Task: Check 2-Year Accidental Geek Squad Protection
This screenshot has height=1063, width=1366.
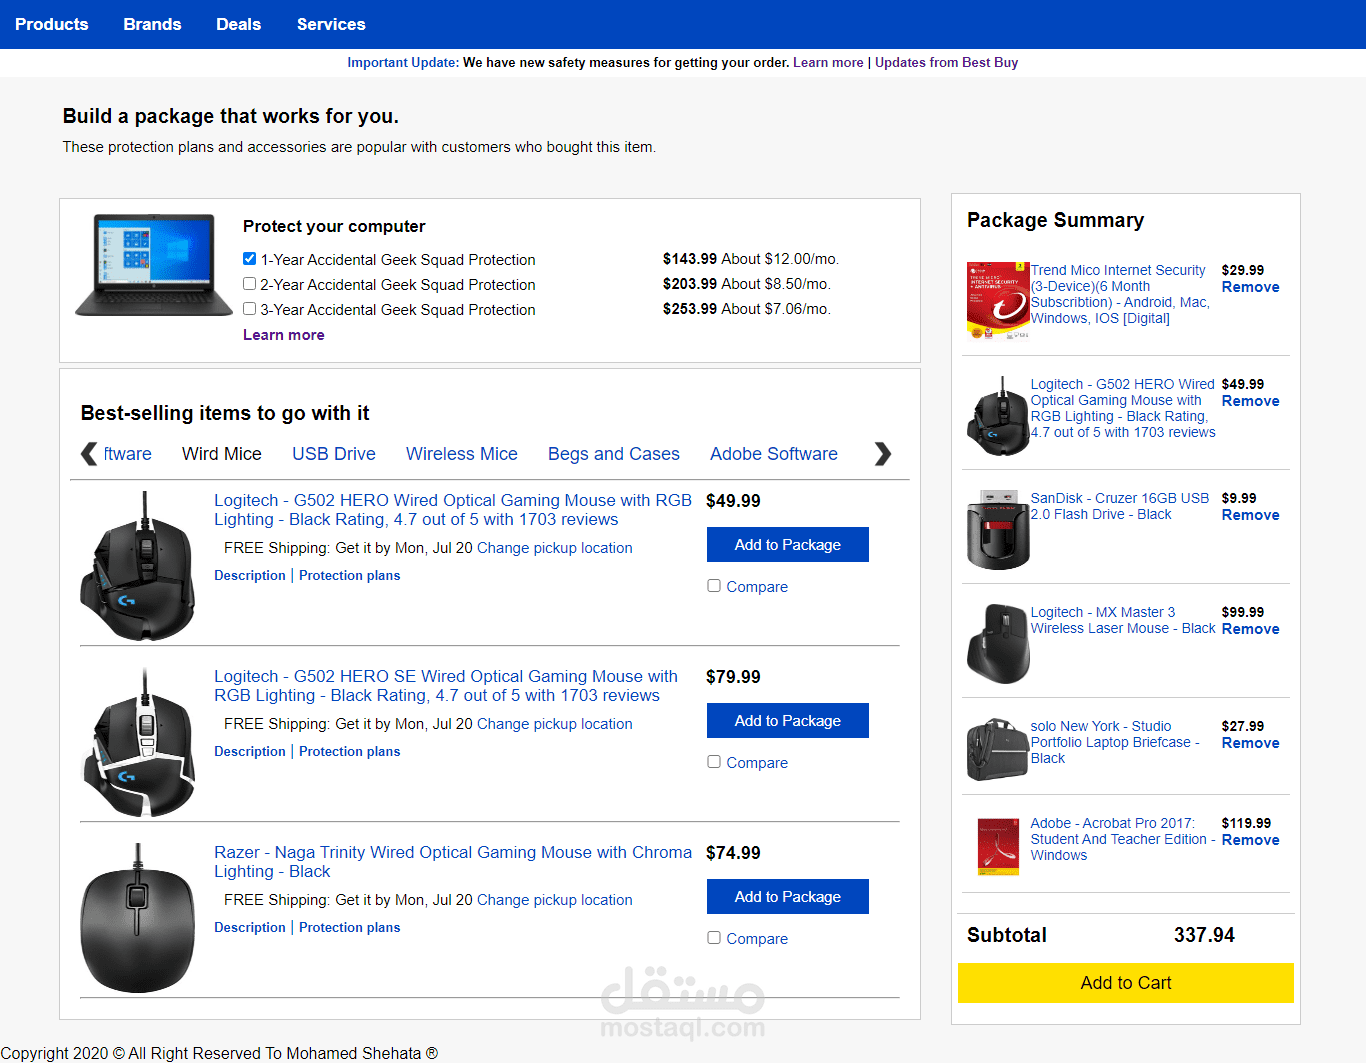Action: click(250, 284)
